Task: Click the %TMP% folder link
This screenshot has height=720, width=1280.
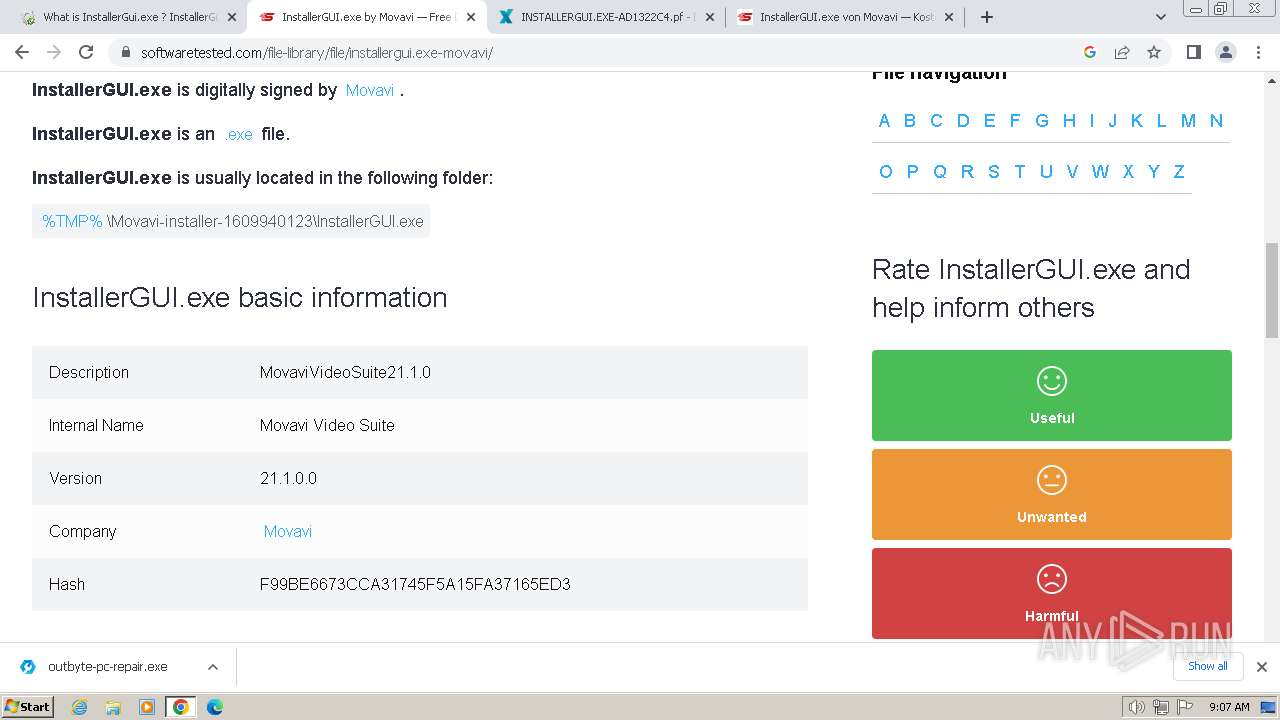Action: click(x=72, y=221)
